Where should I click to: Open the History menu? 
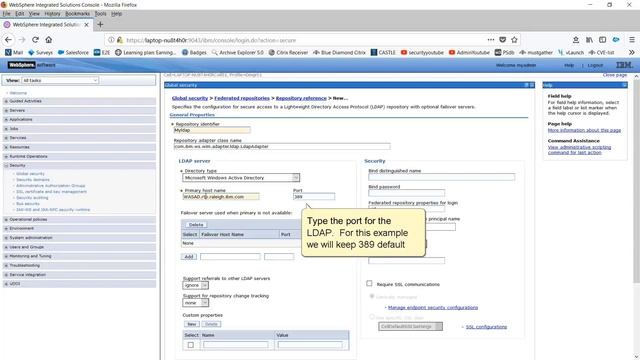click(x=52, y=13)
